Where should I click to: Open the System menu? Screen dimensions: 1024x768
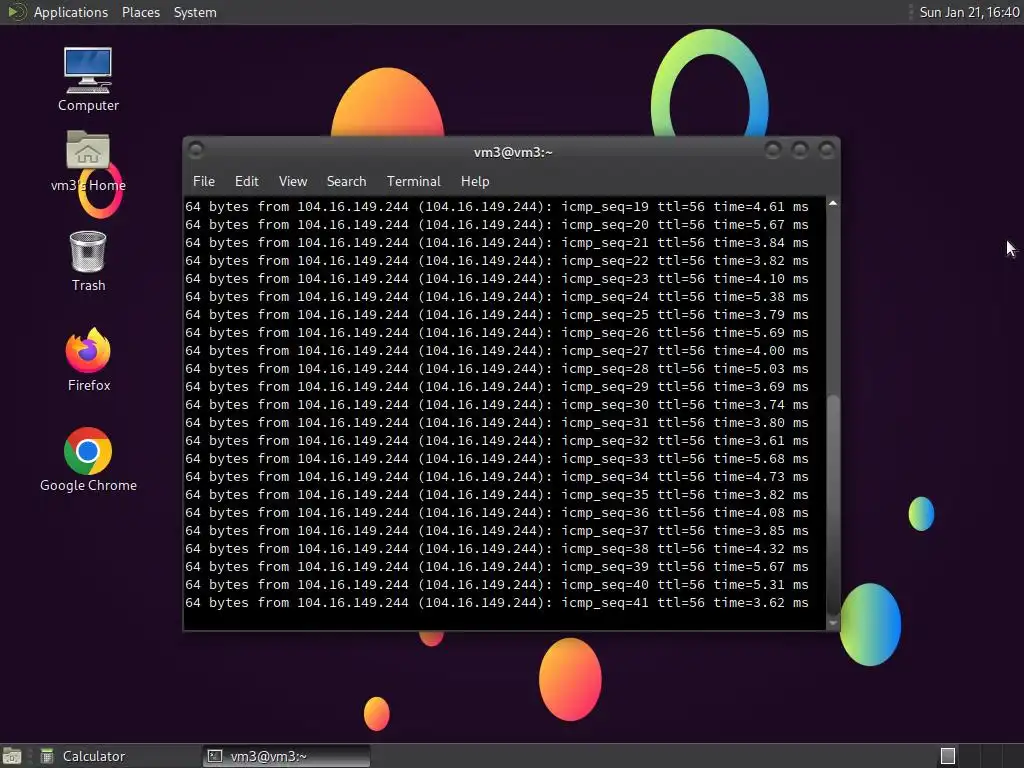click(x=195, y=12)
